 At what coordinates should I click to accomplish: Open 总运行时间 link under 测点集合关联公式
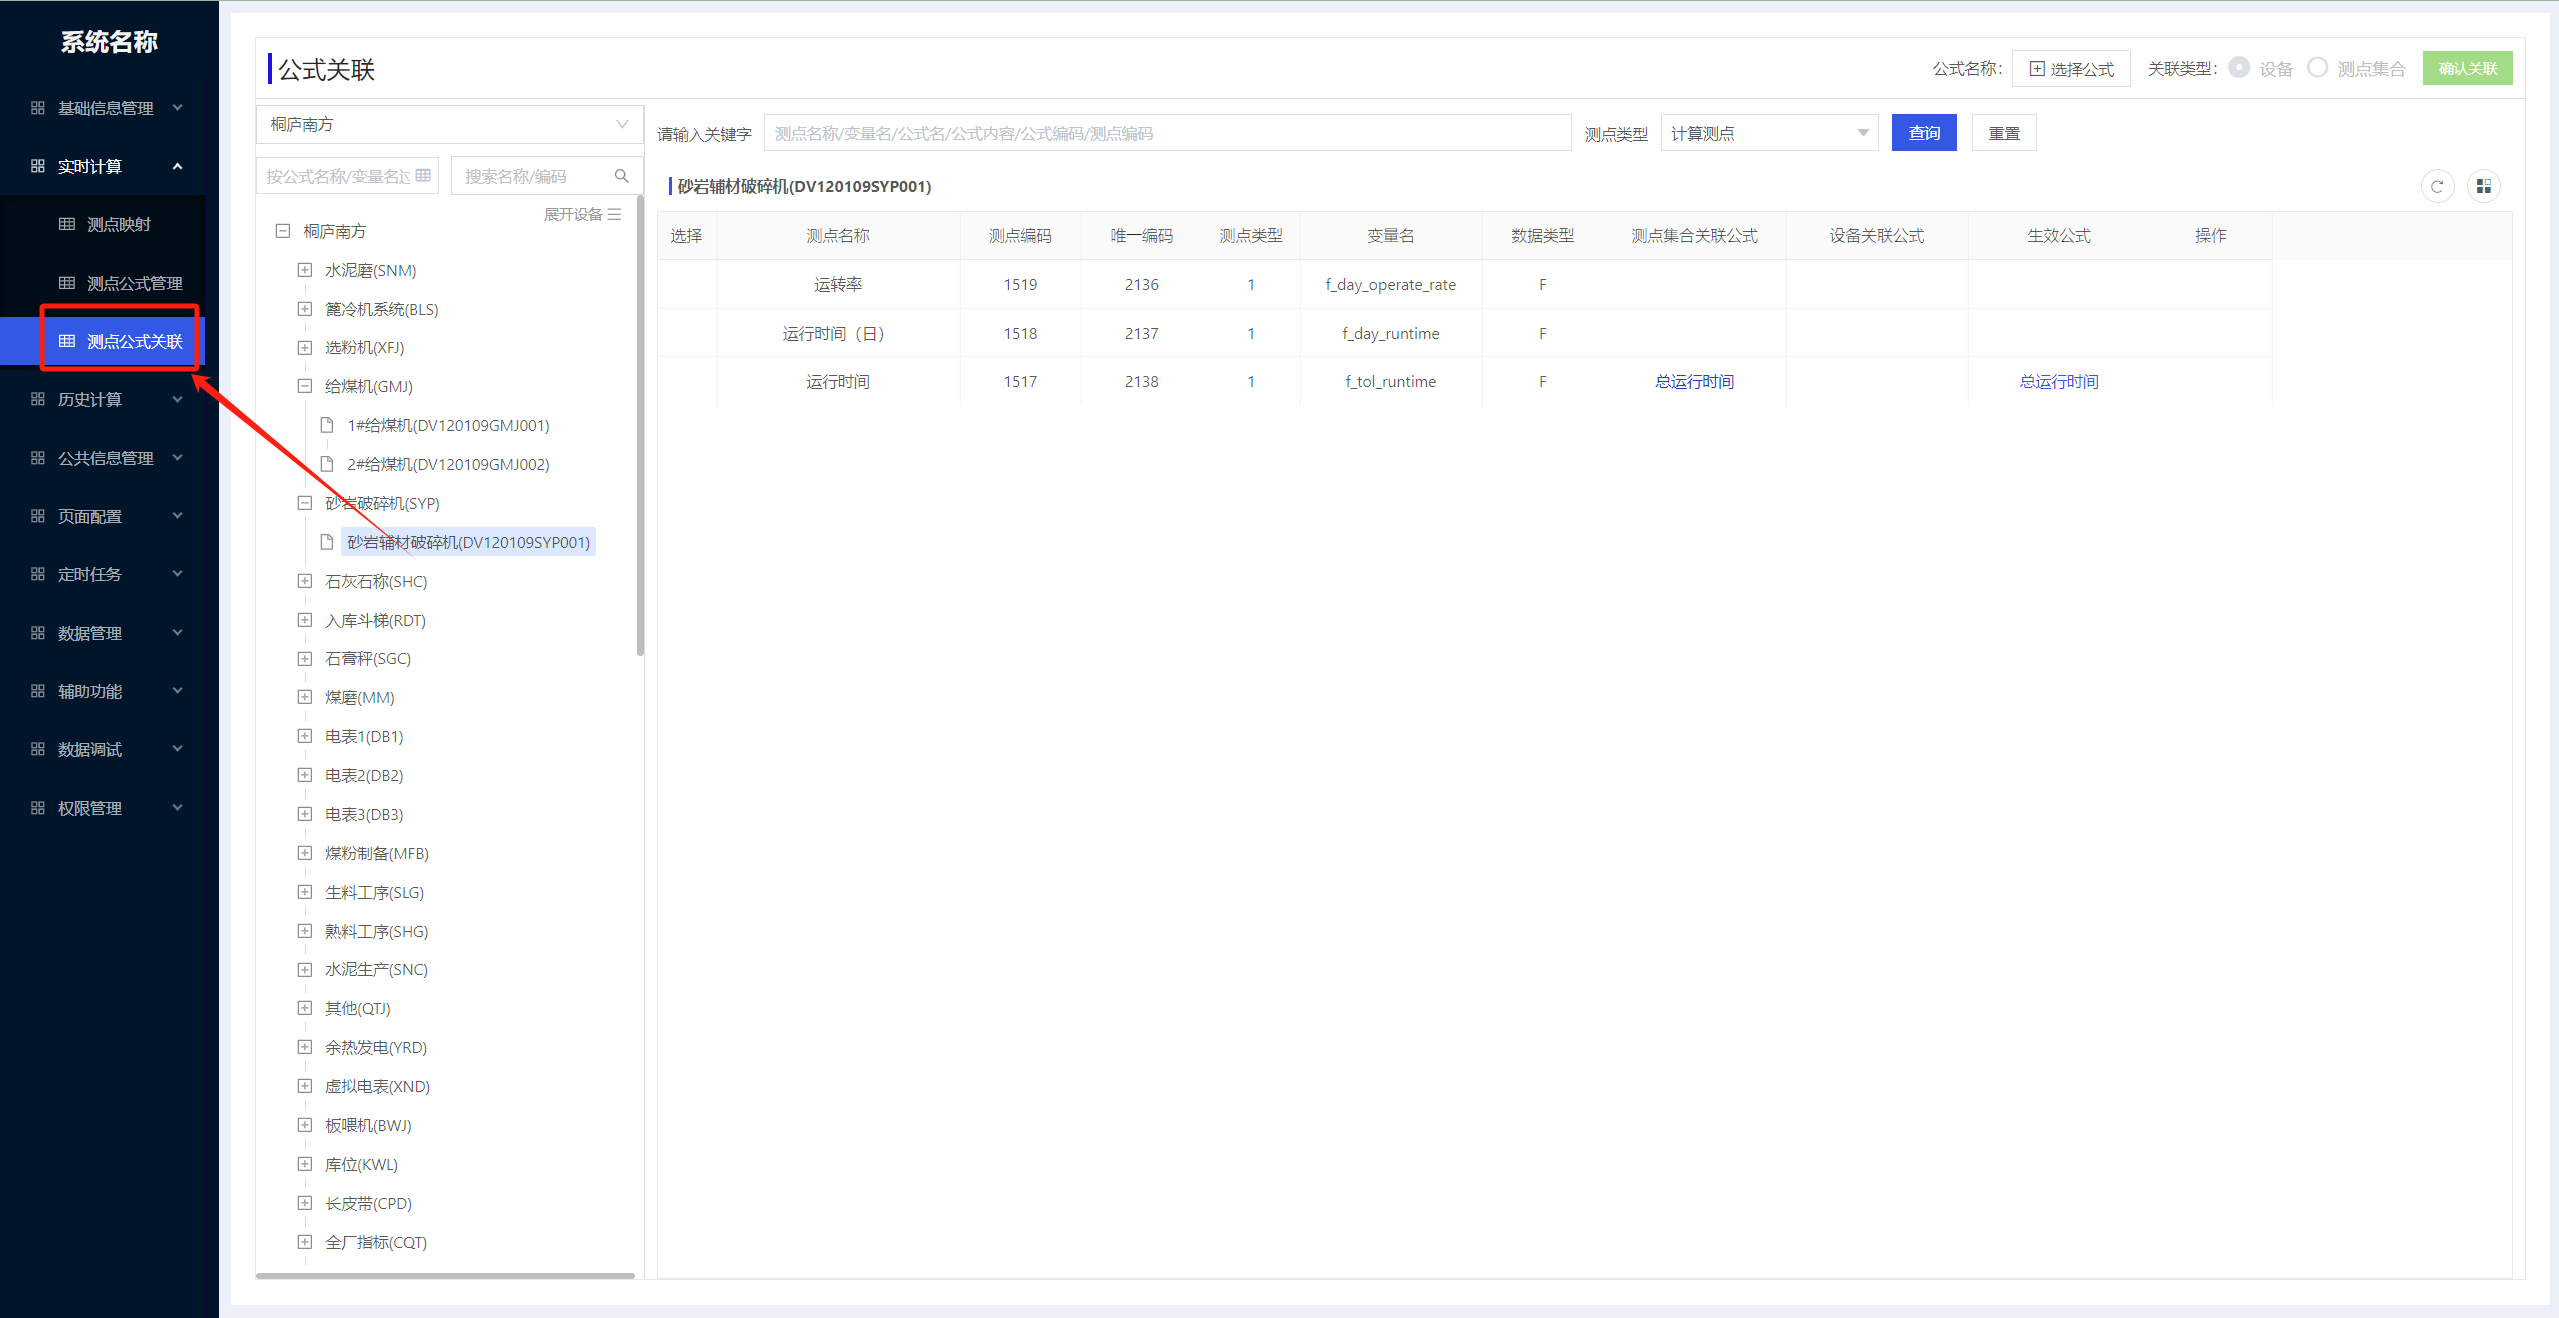1694,381
